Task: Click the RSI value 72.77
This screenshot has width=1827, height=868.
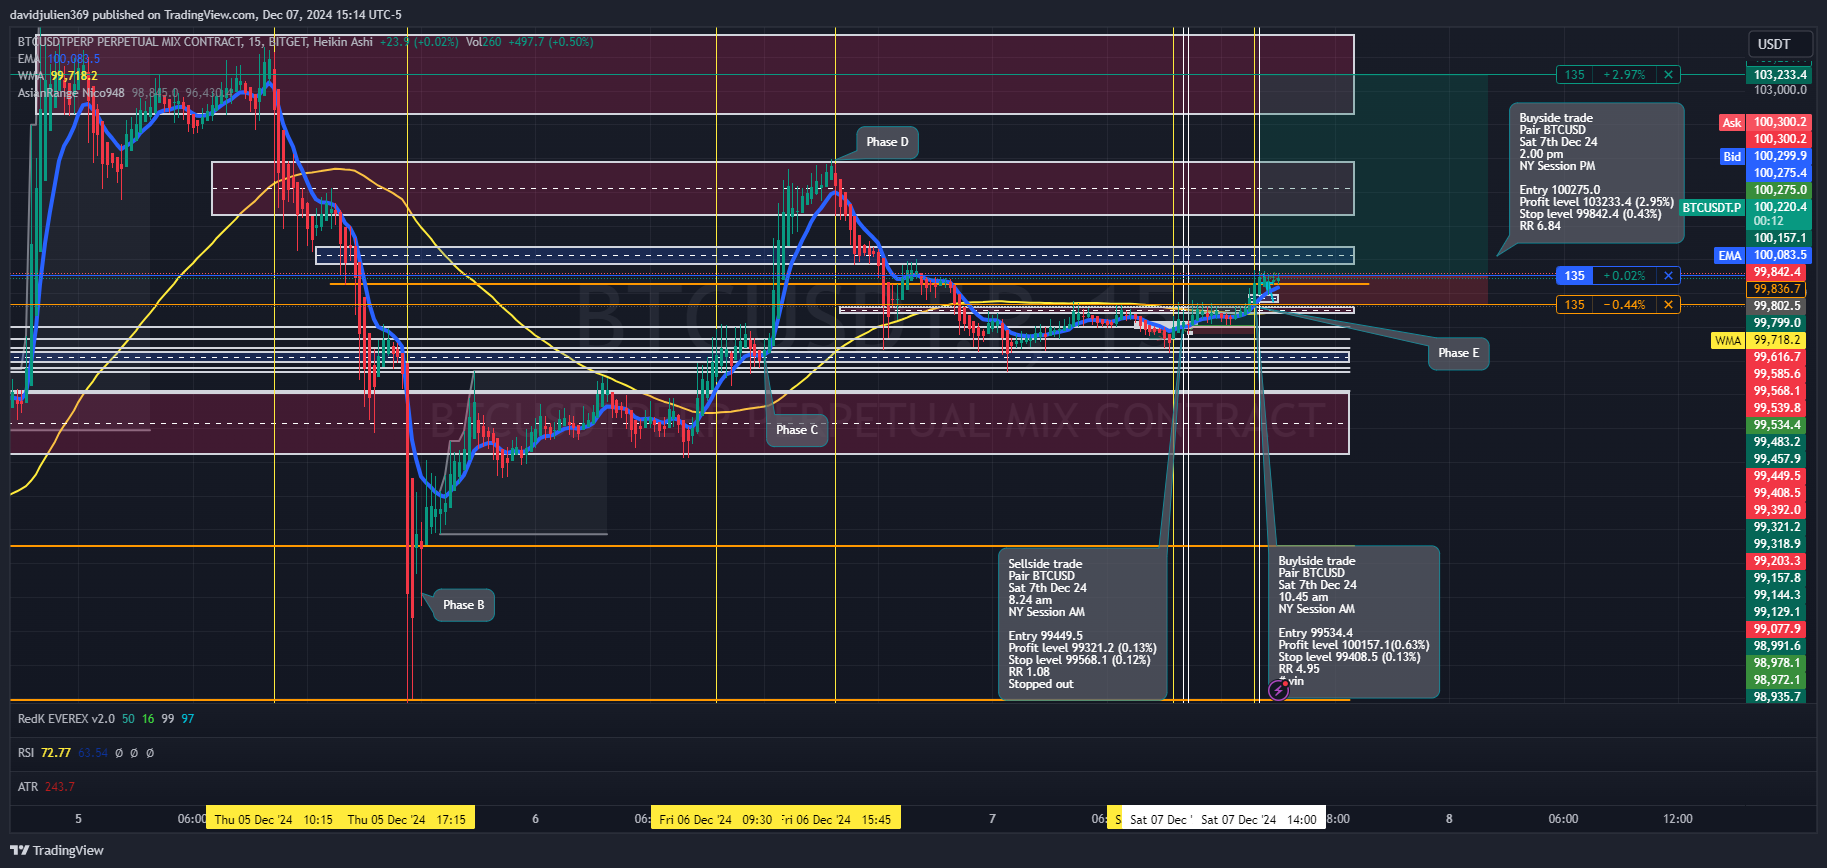Action: (x=56, y=753)
